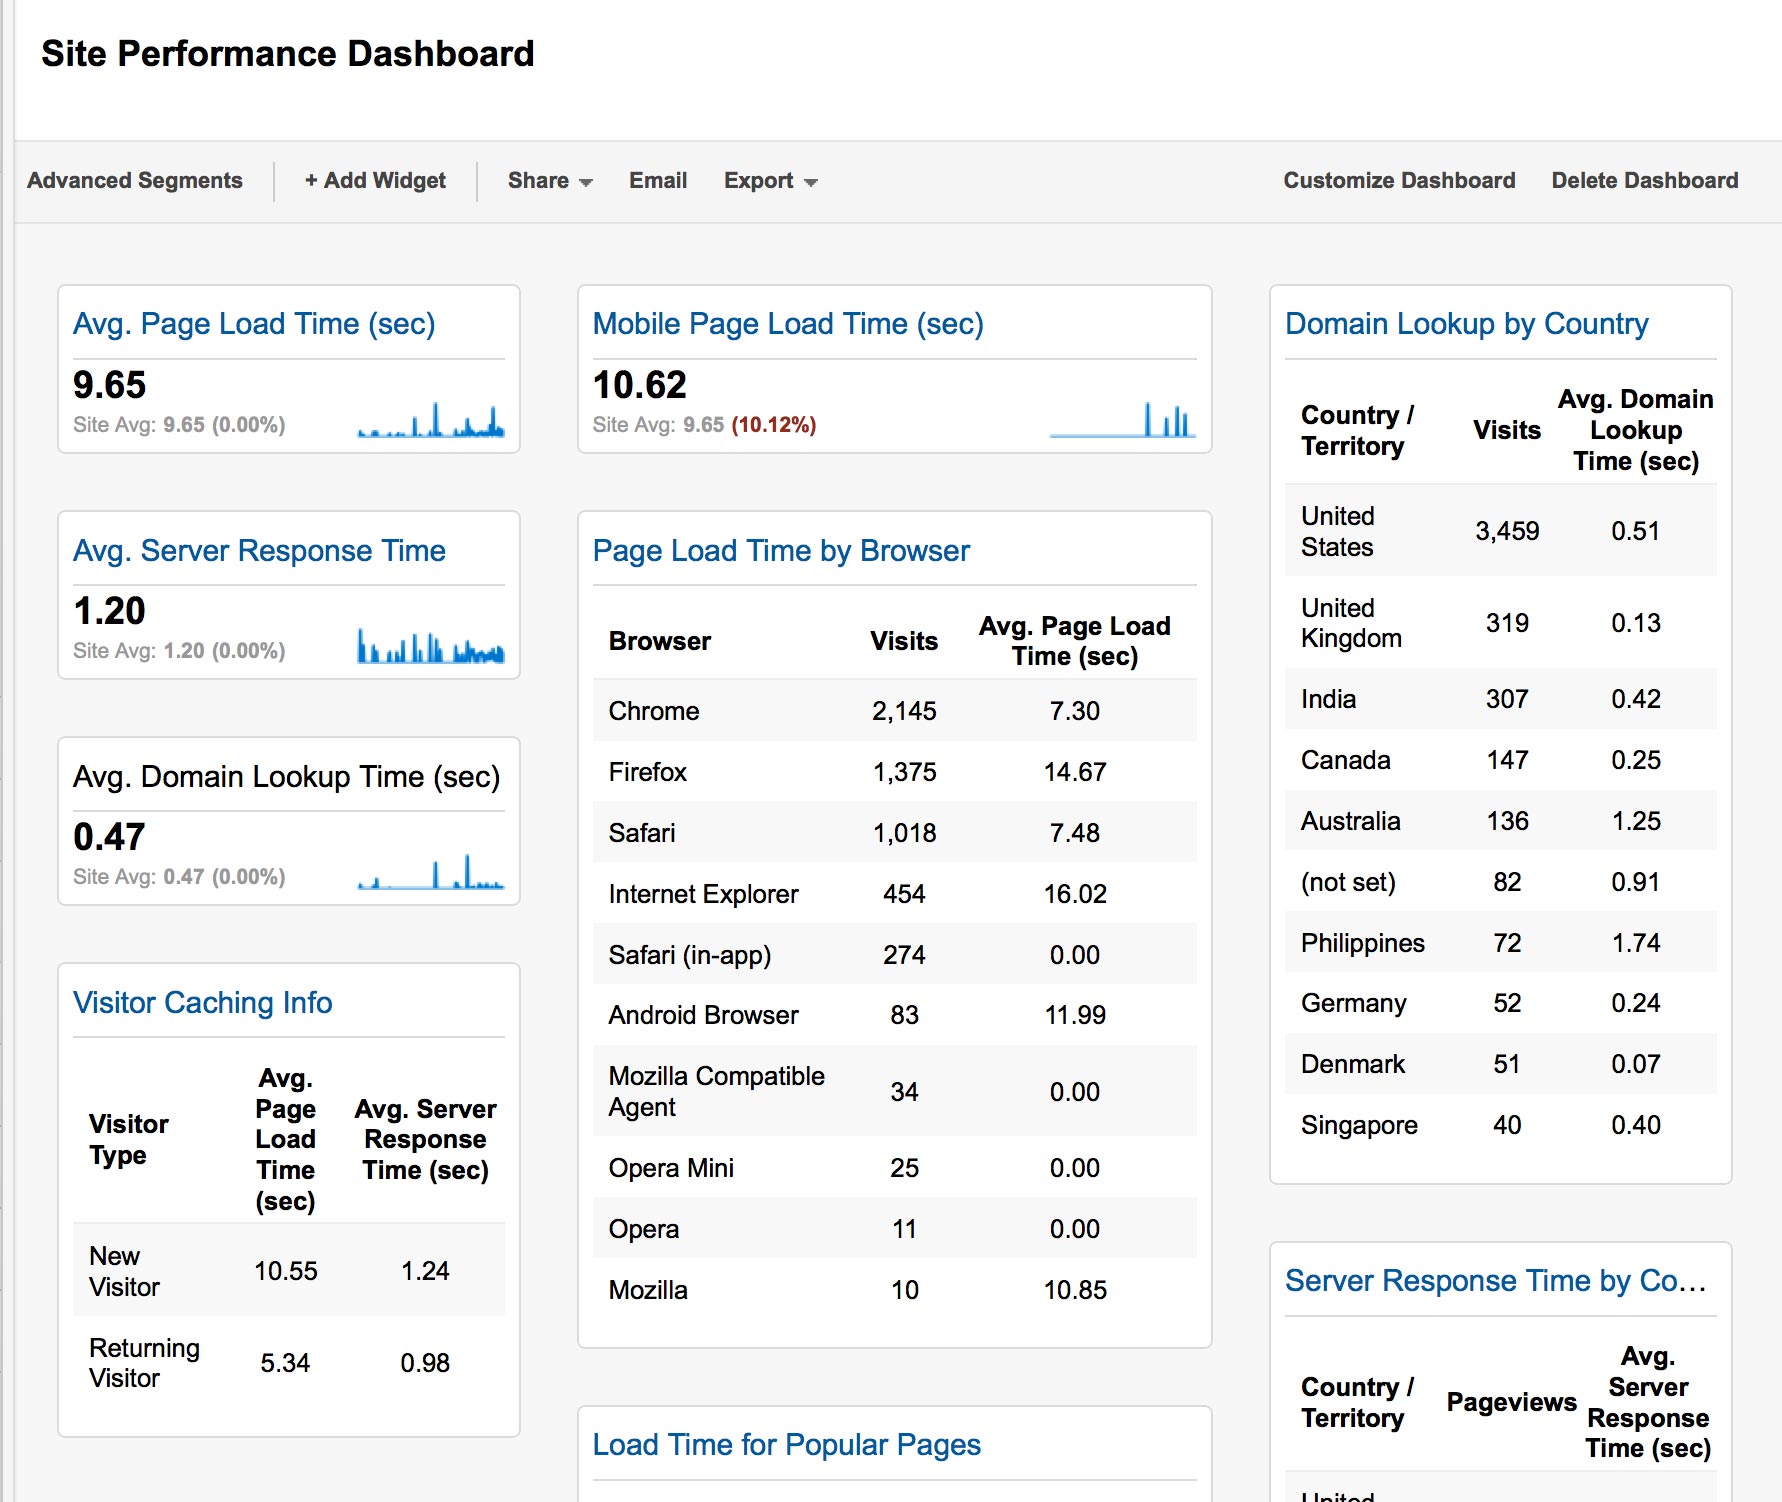The image size is (1782, 1502).
Task: Select the Safari row with 1,018 visits
Action: [x=895, y=833]
